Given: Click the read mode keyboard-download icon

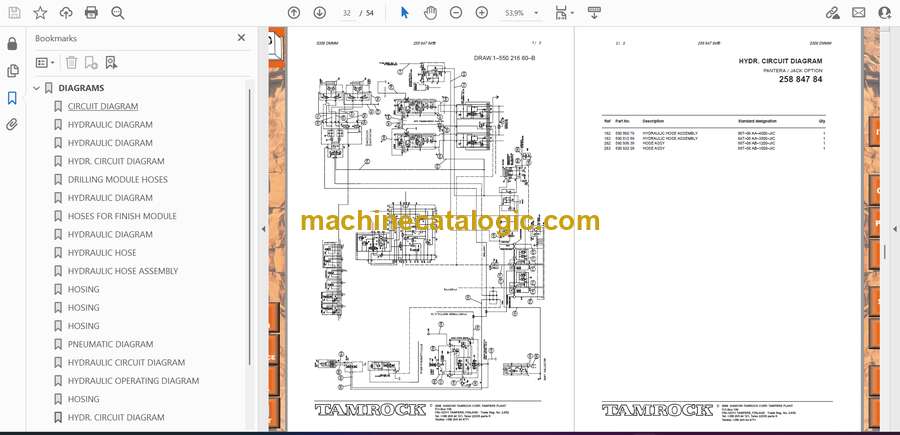Looking at the screenshot, I should coord(594,13).
